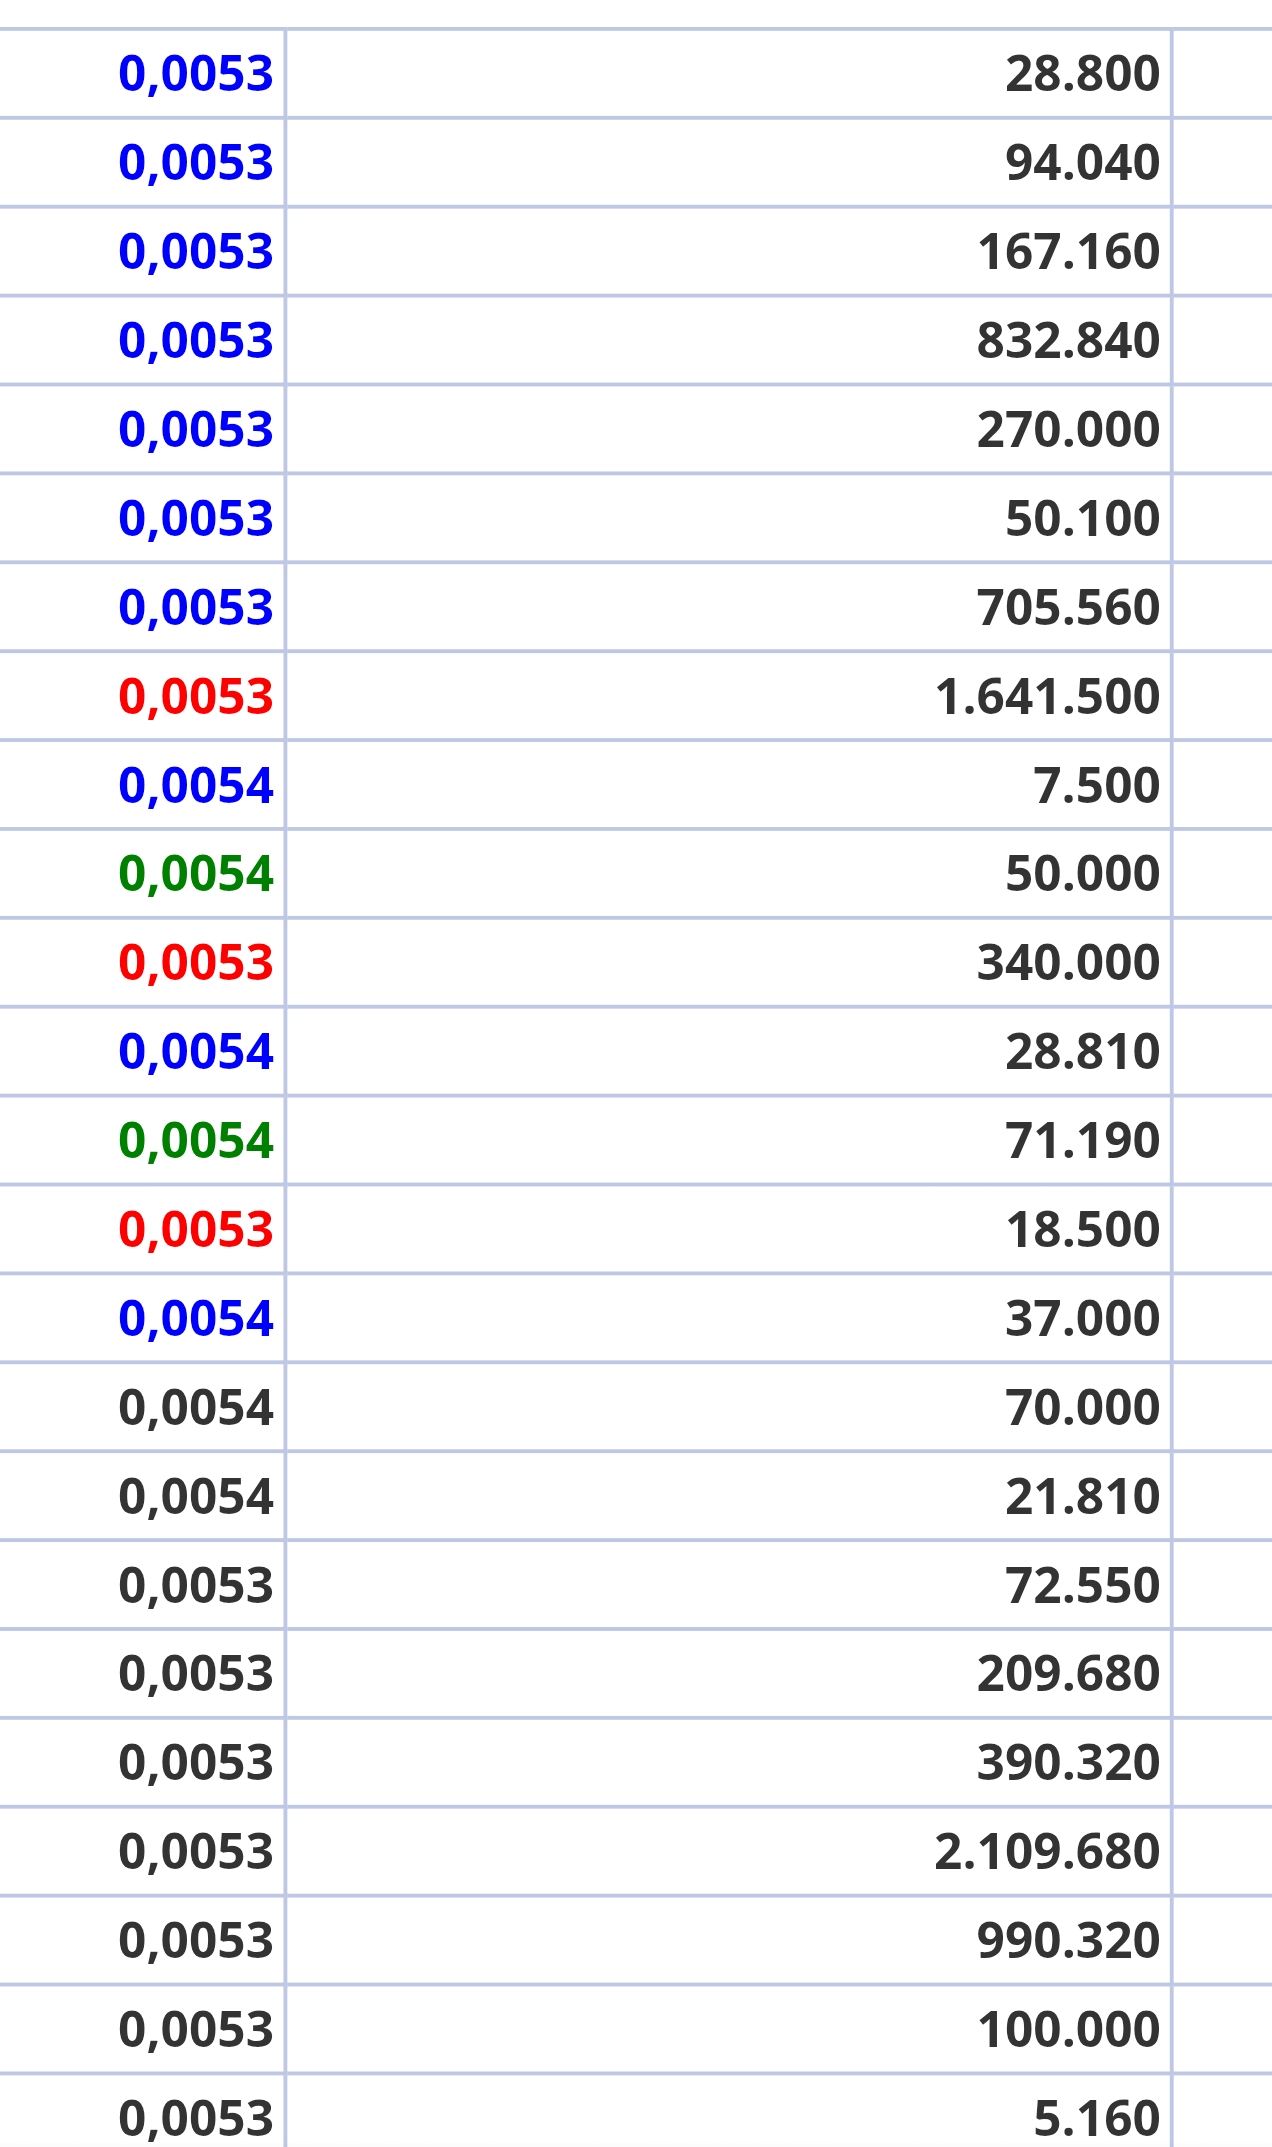Click blue 0,0054 price next to 37.000

pos(196,1319)
